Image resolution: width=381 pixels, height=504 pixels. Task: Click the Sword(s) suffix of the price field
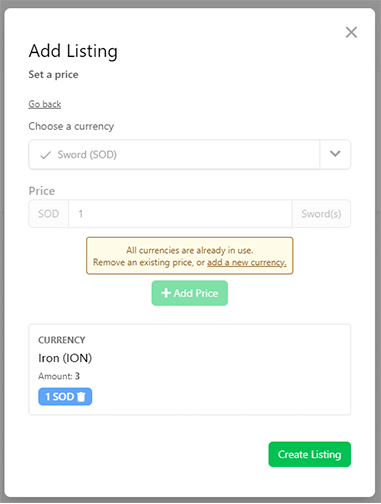tap(321, 214)
